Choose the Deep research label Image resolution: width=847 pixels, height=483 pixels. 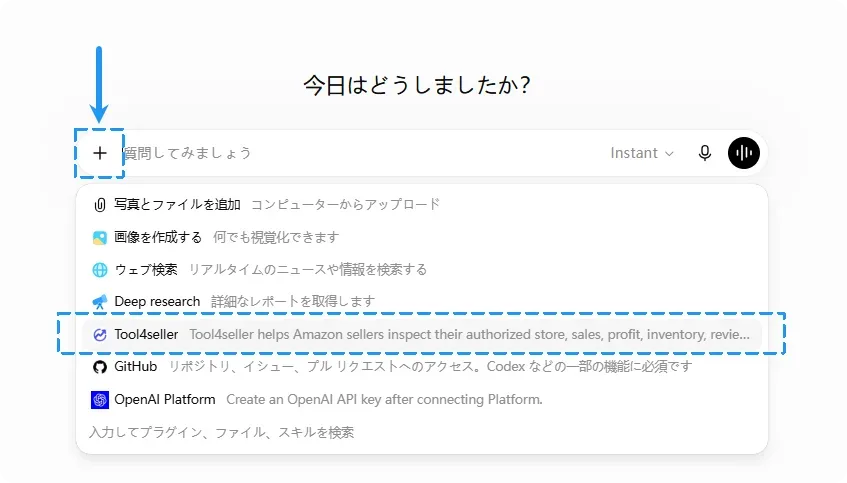coord(157,301)
